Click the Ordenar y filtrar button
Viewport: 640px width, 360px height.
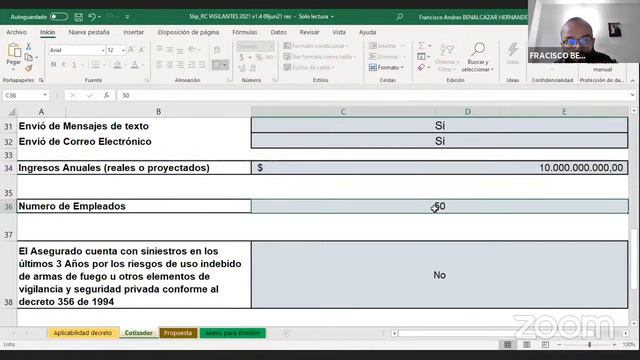(x=447, y=58)
